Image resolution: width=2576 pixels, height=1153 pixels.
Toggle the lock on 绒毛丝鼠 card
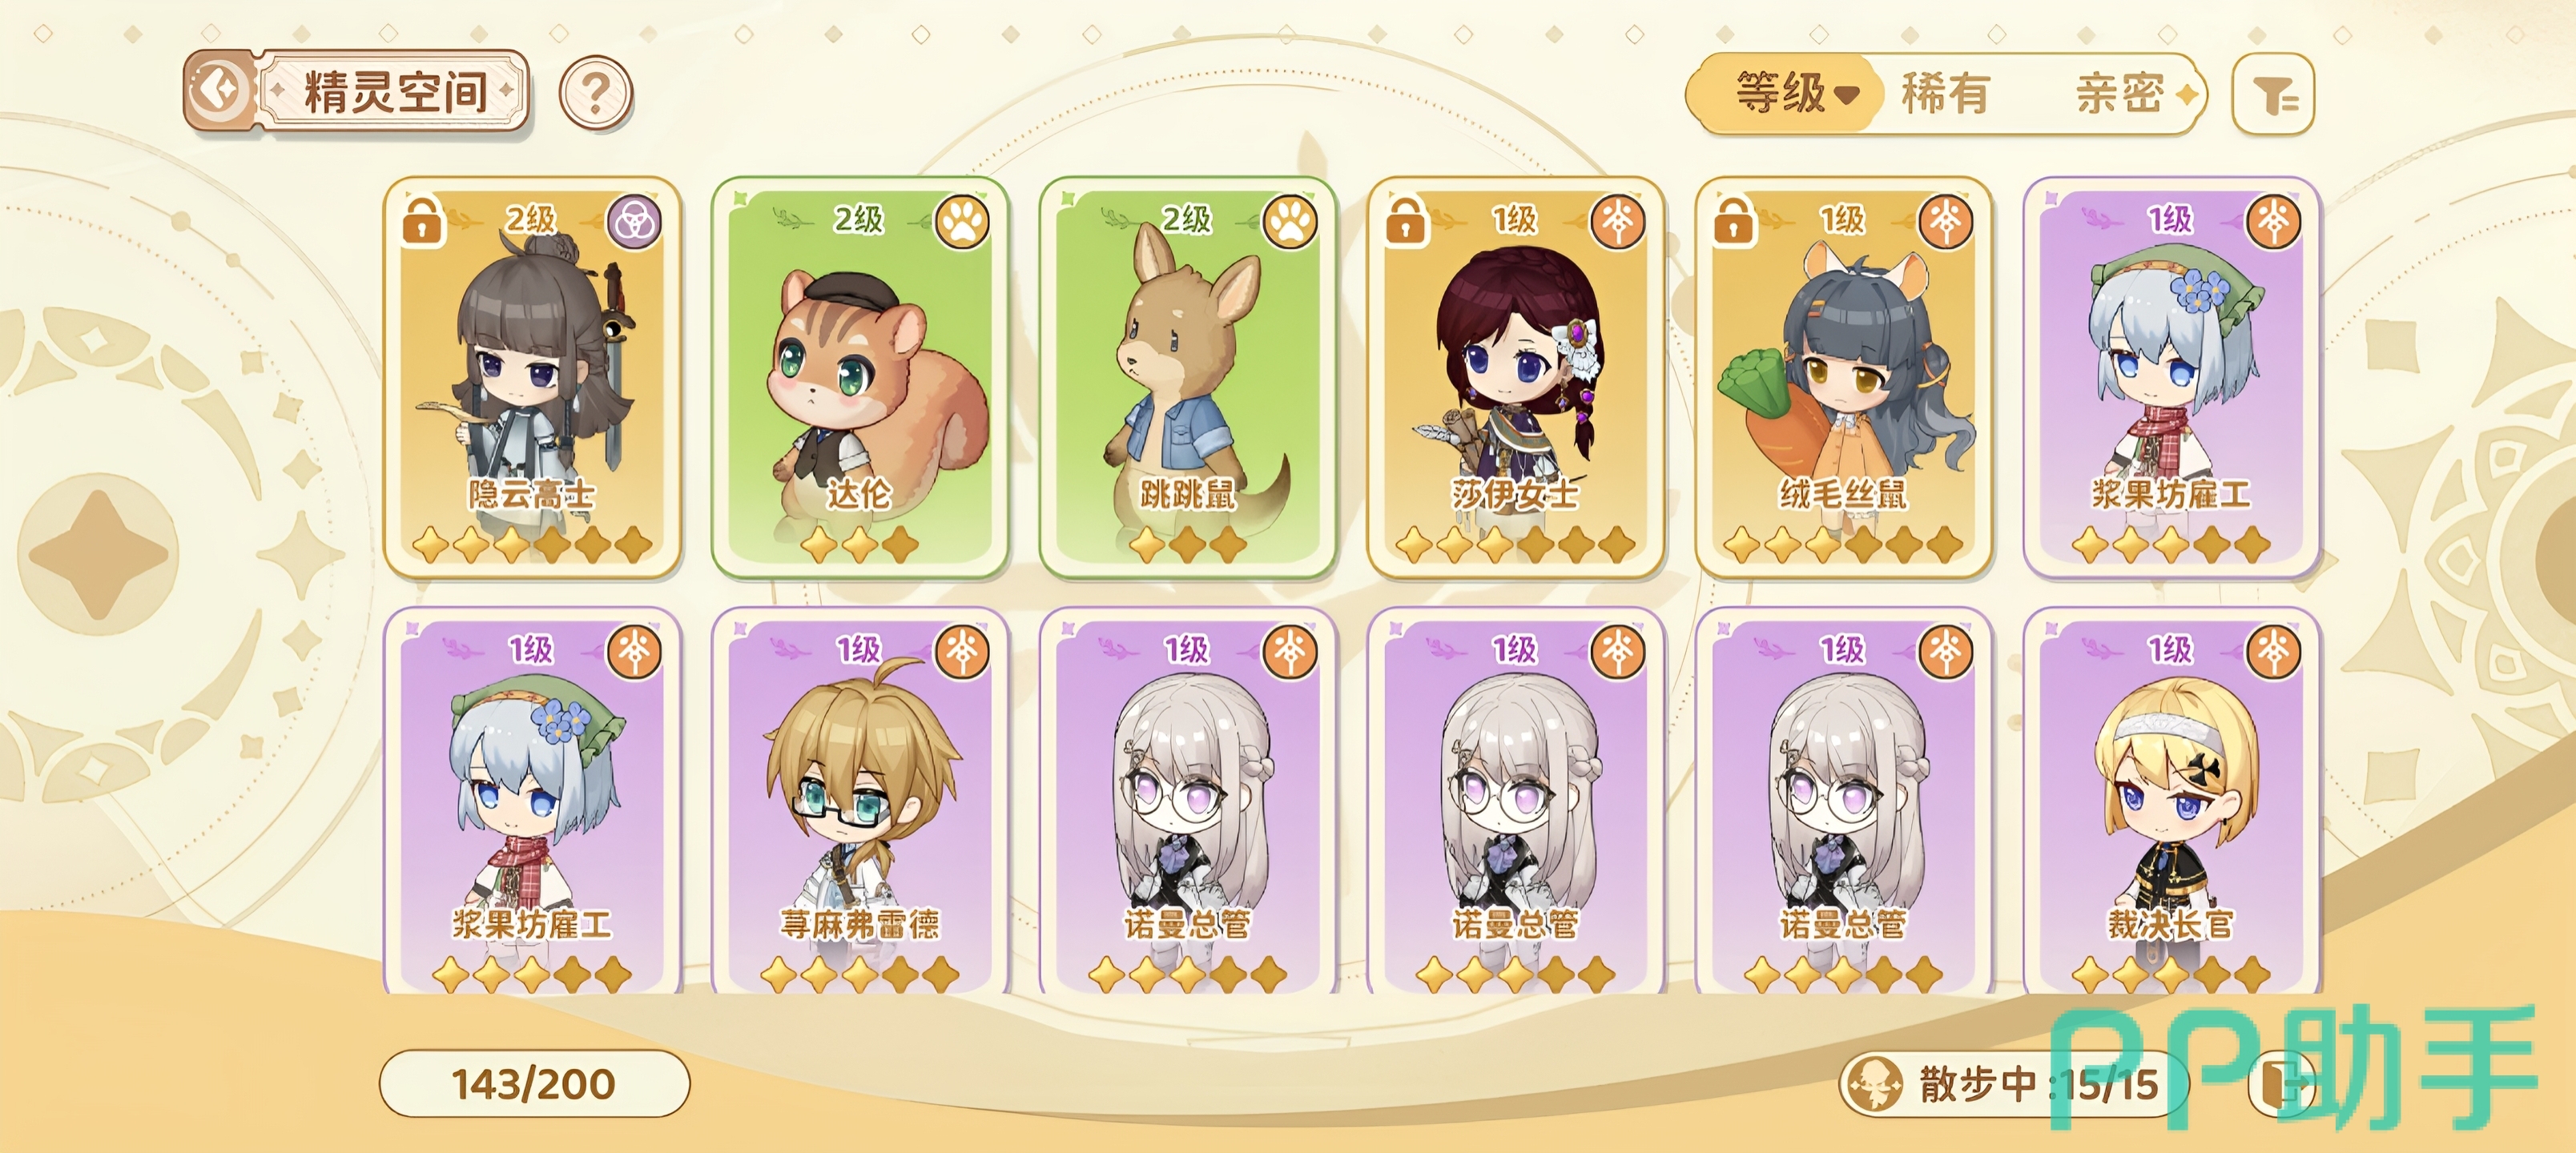pos(1733,220)
